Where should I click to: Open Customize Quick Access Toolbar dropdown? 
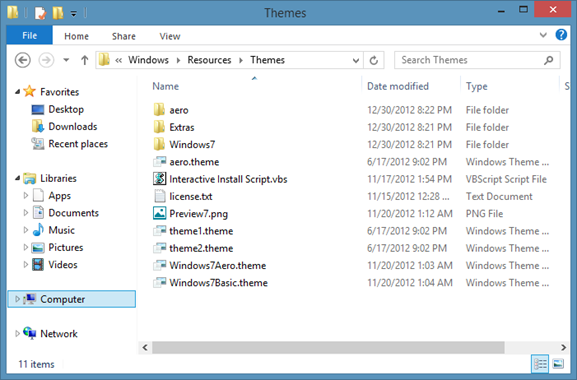pyautogui.click(x=74, y=14)
